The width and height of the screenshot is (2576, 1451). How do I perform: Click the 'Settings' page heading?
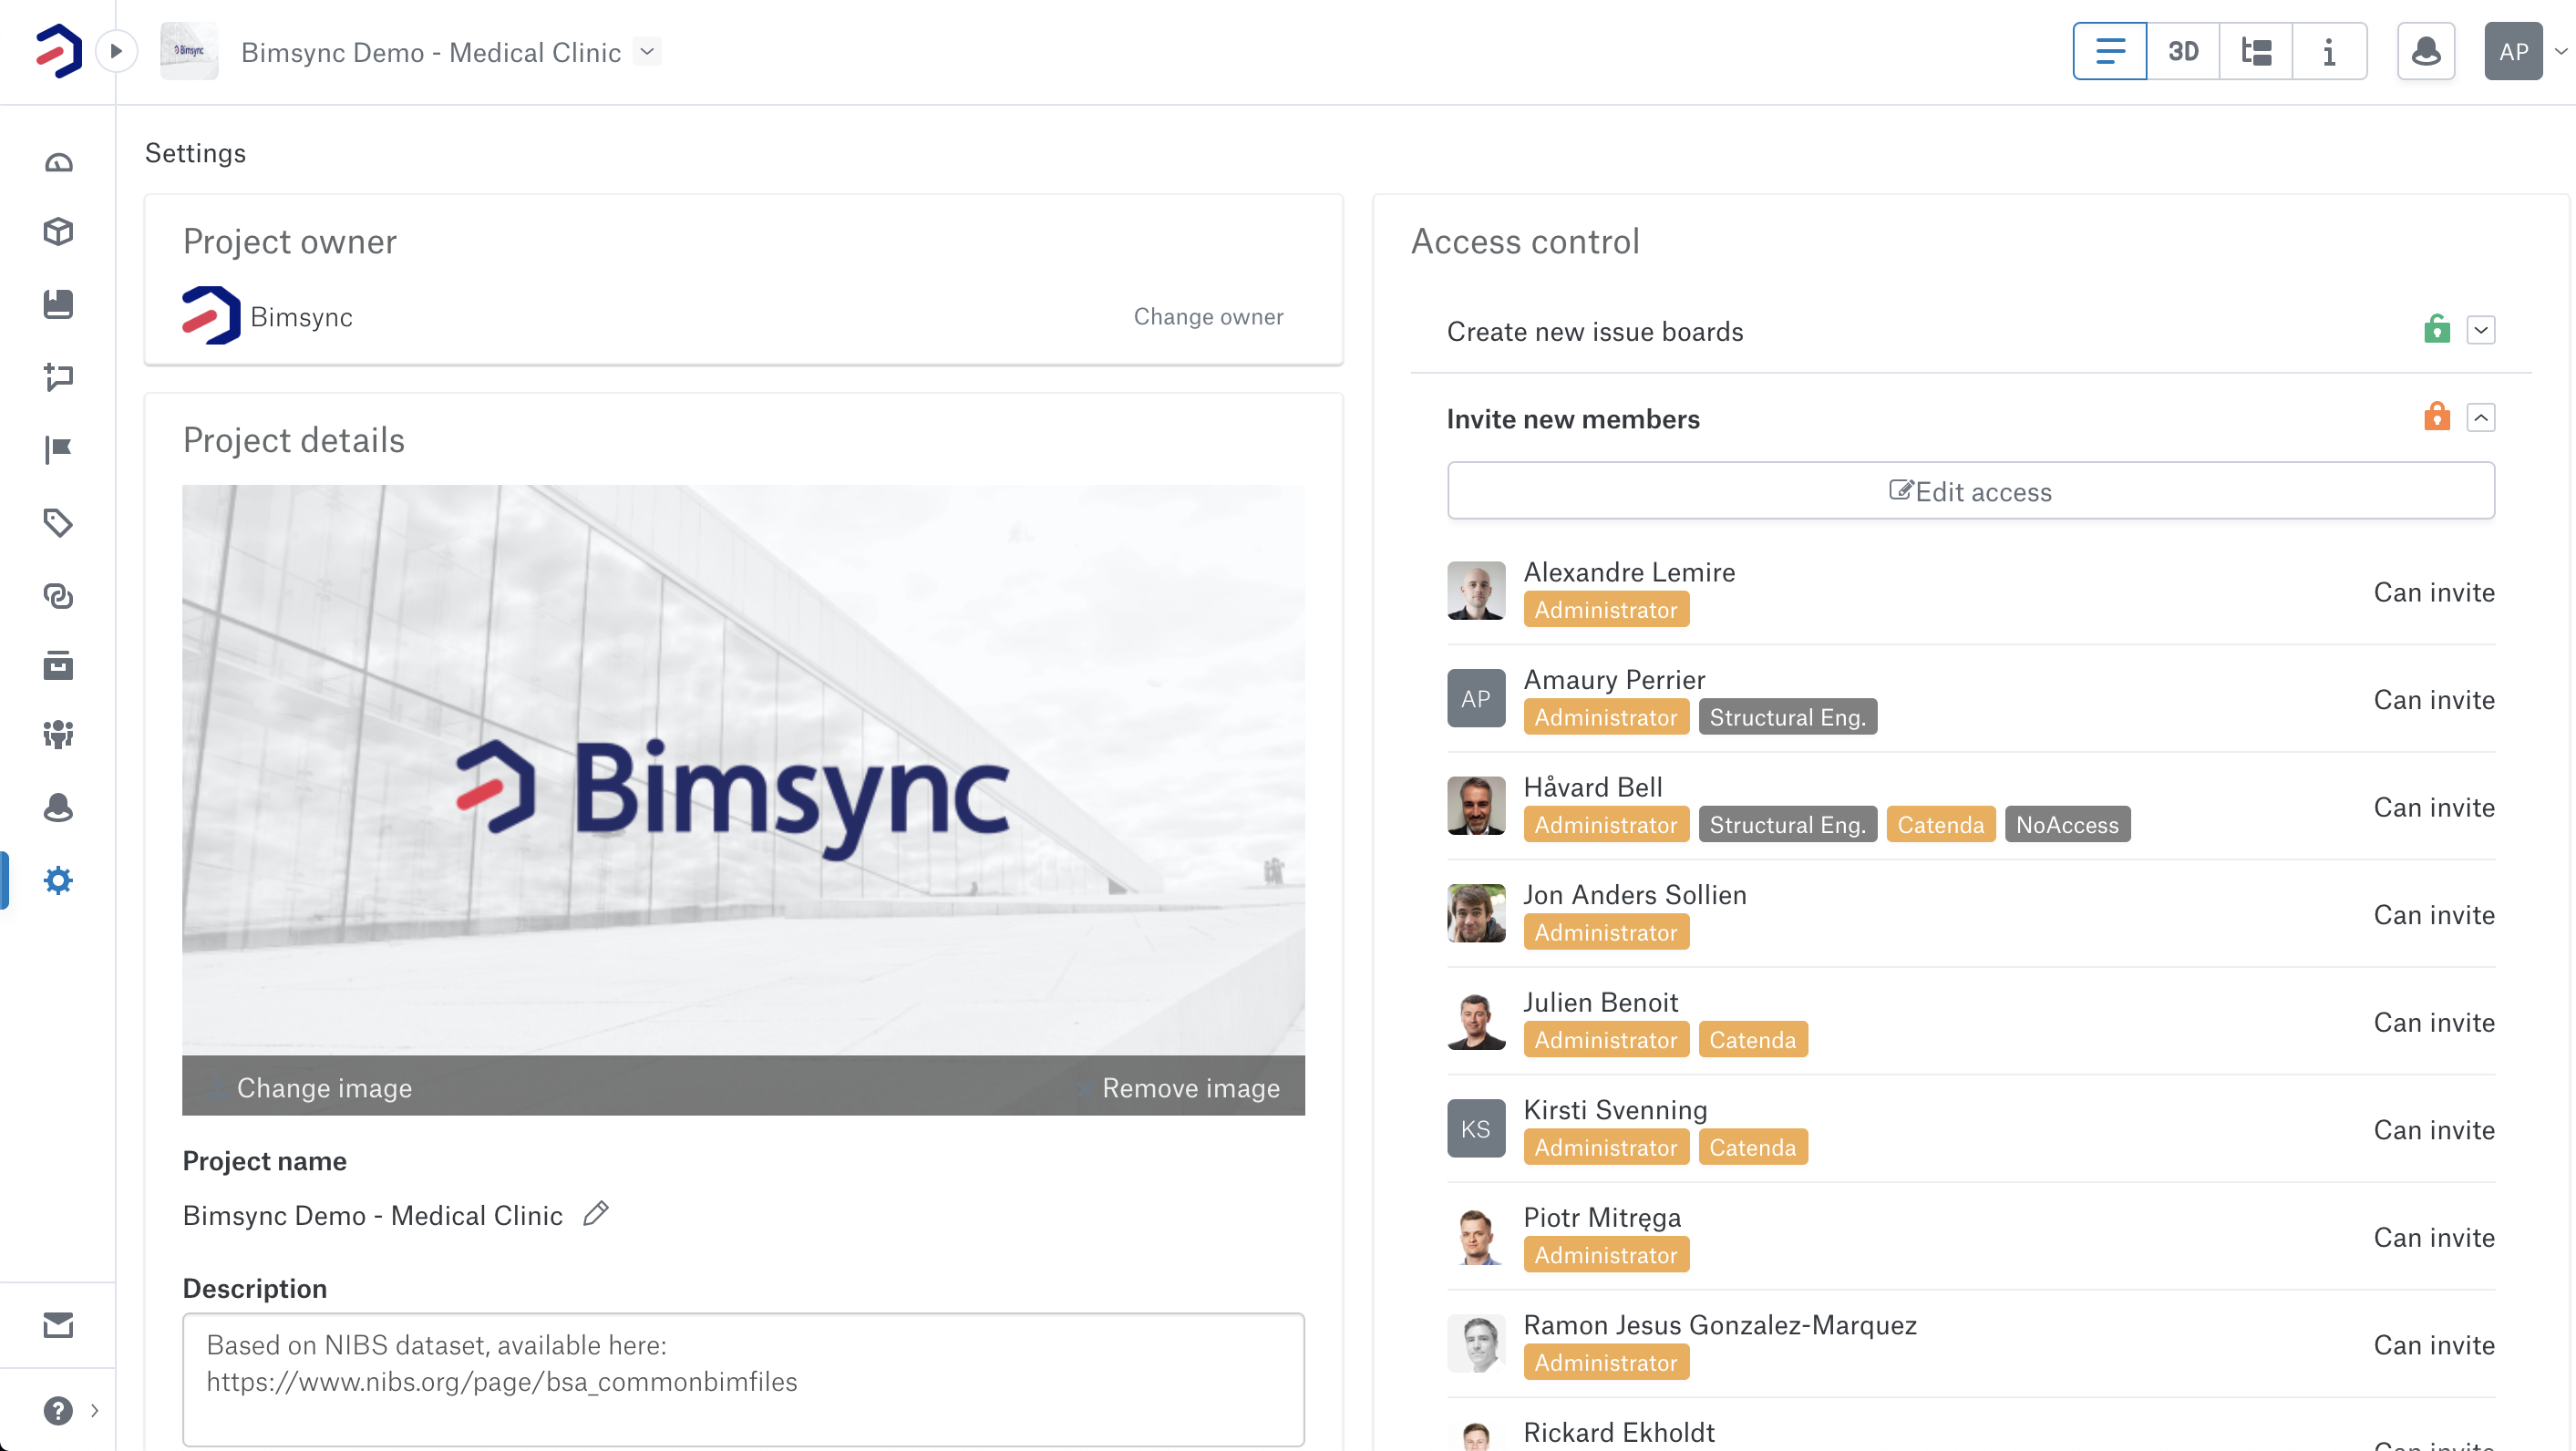[x=195, y=153]
